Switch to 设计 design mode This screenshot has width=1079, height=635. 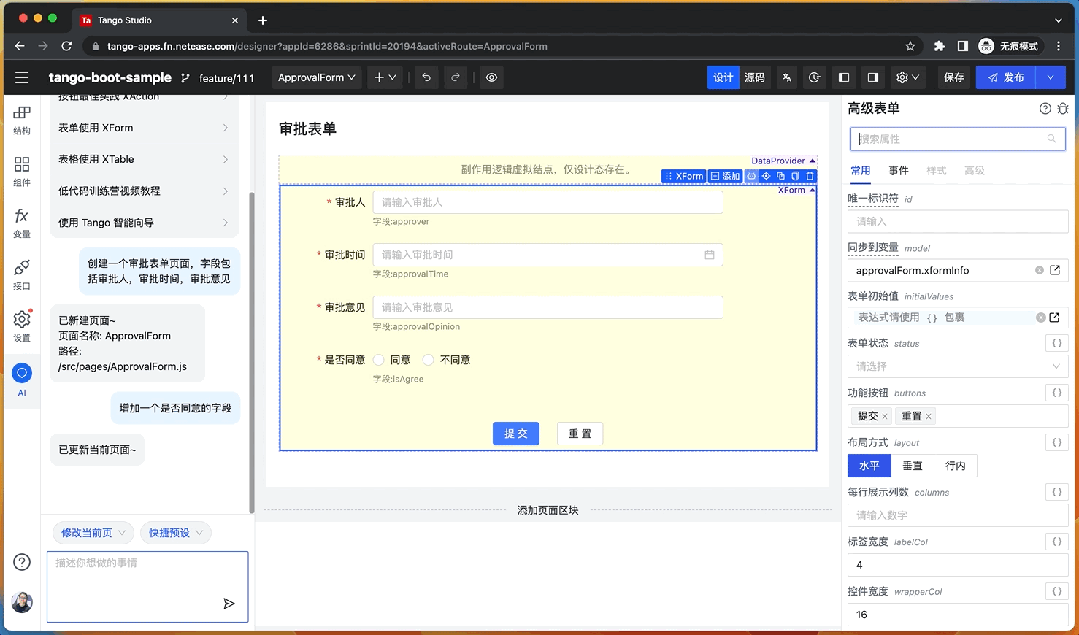click(723, 78)
